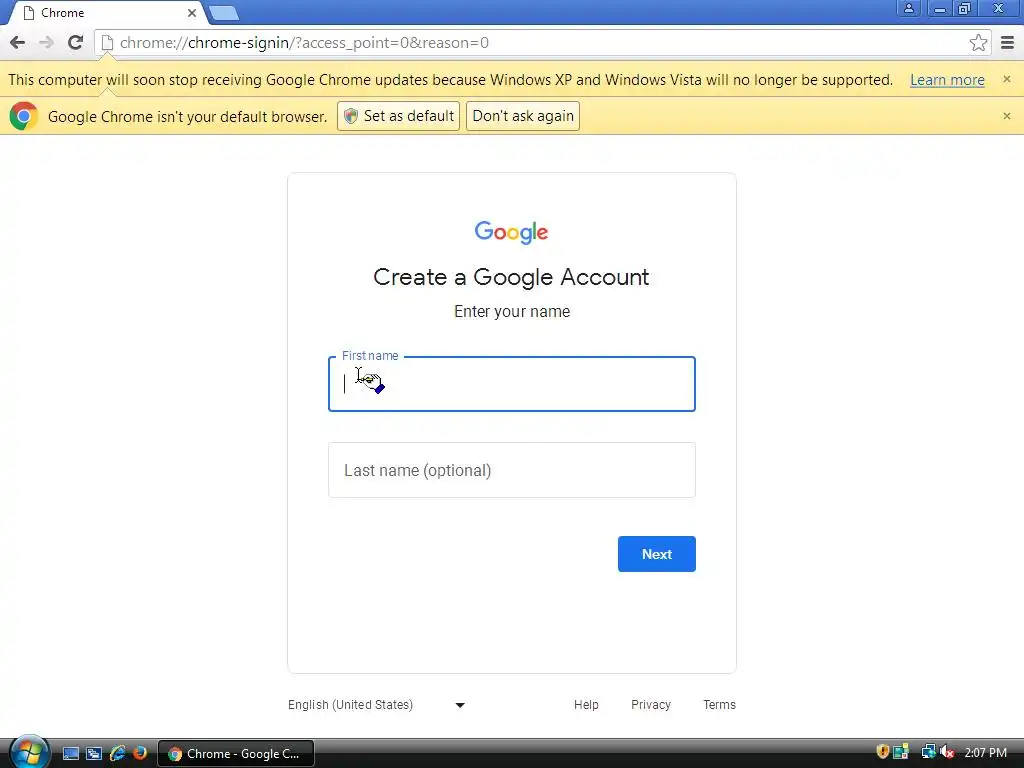Click the Create a Google Account heading

click(x=511, y=277)
